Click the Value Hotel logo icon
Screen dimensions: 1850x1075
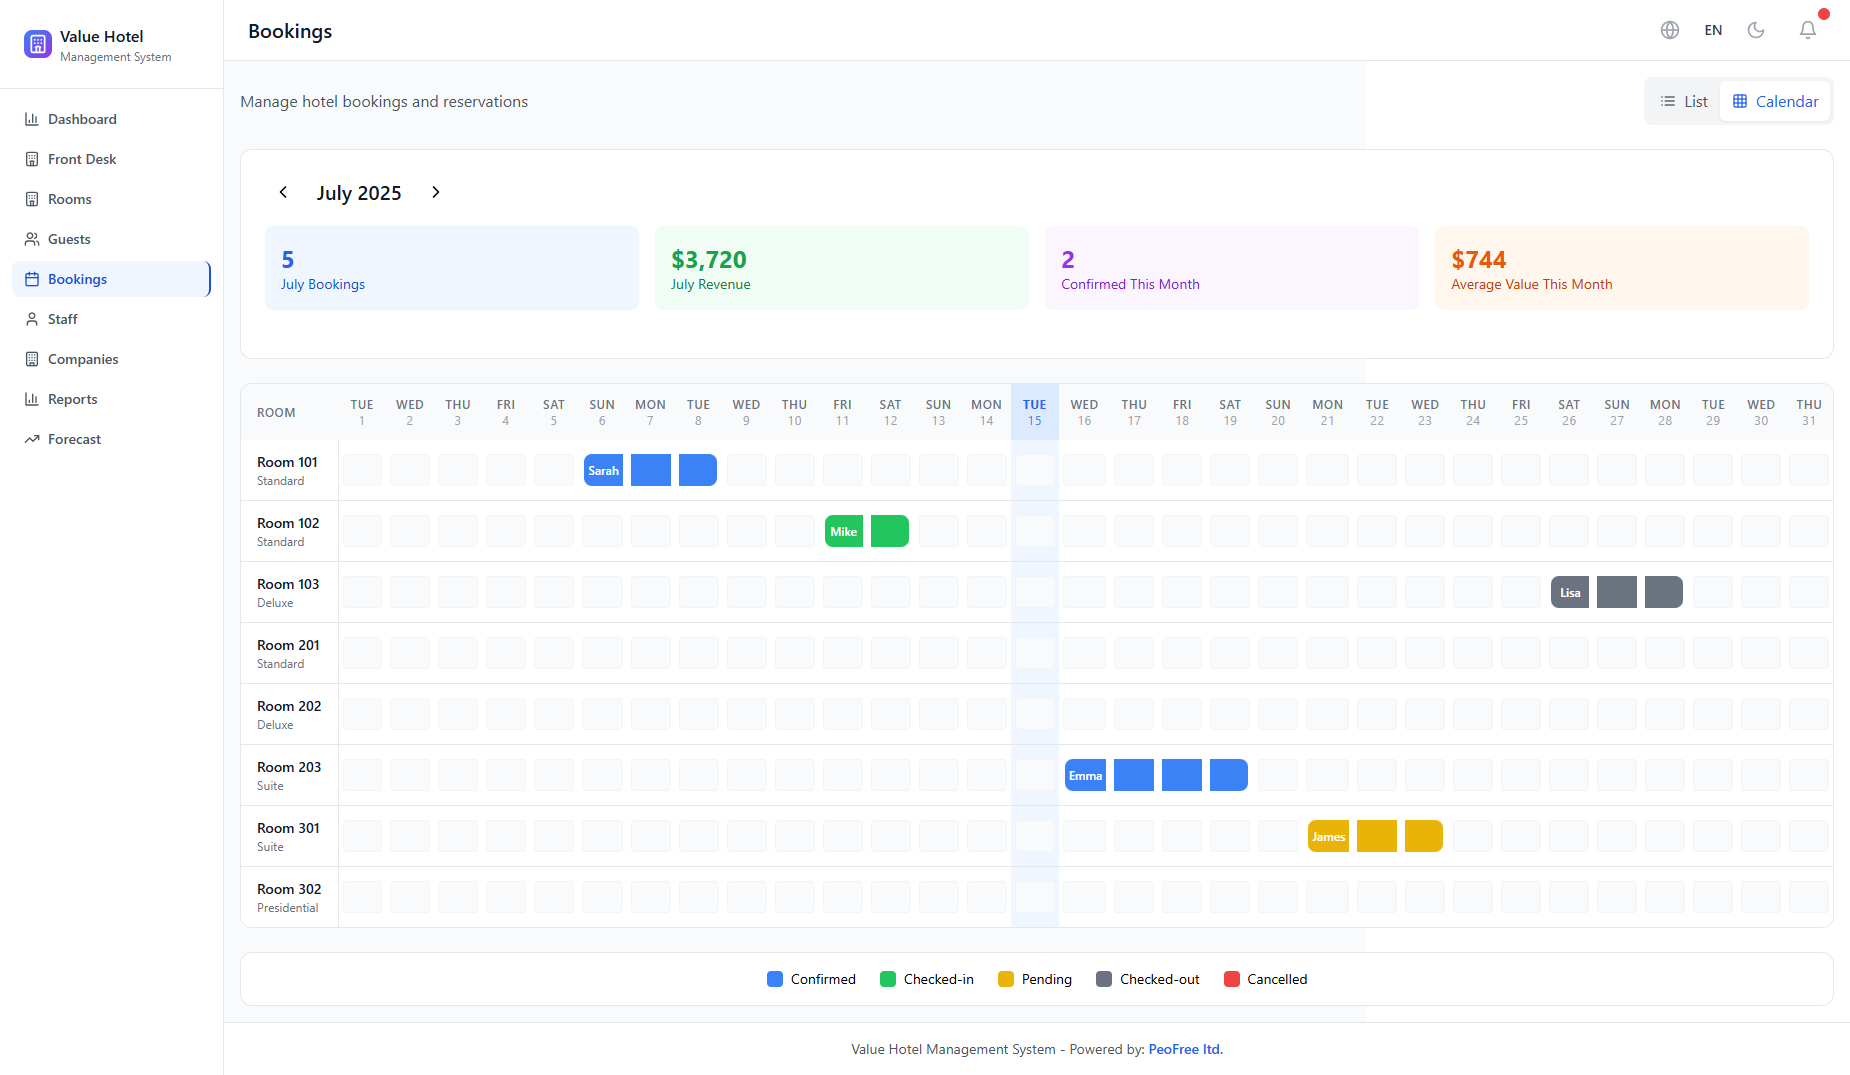(38, 44)
